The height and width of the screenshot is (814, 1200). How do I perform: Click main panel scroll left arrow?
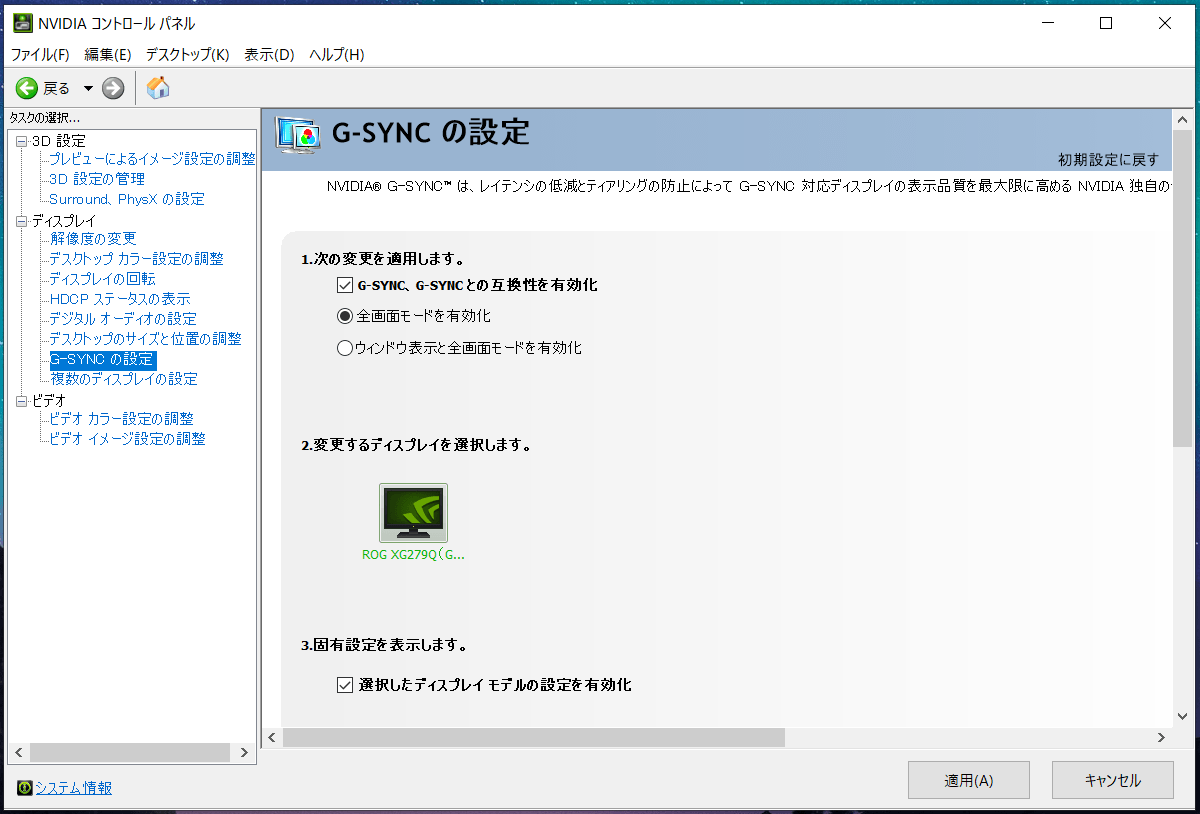pos(272,737)
